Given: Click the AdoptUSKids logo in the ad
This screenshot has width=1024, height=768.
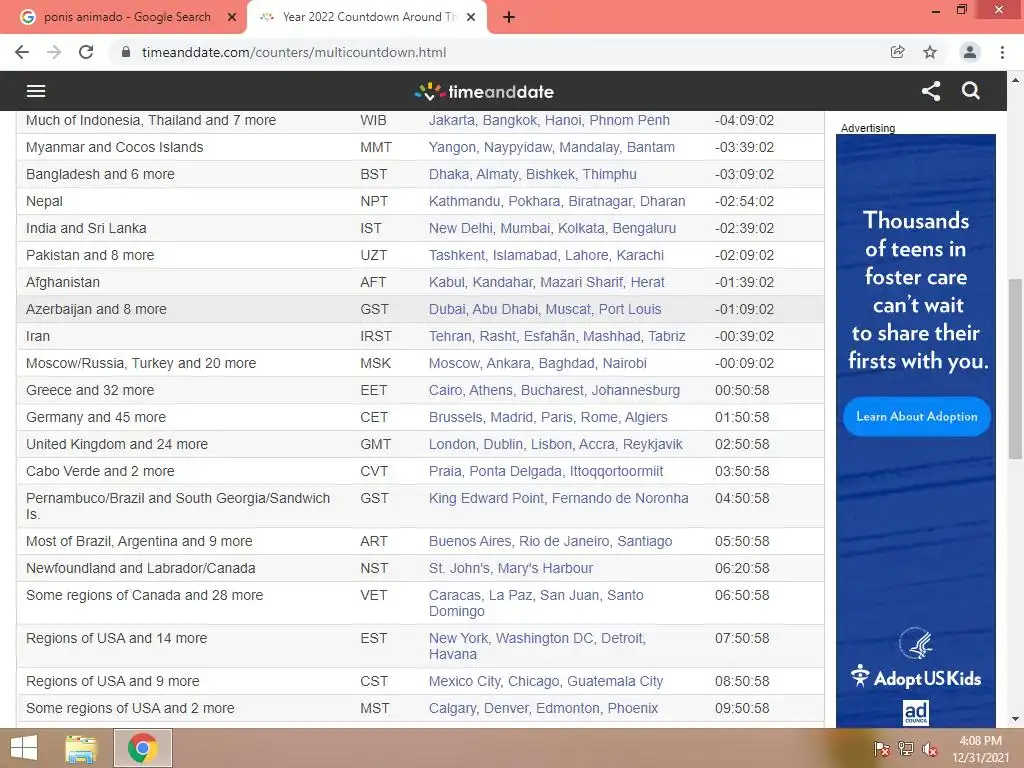Looking at the screenshot, I should coord(916,677).
